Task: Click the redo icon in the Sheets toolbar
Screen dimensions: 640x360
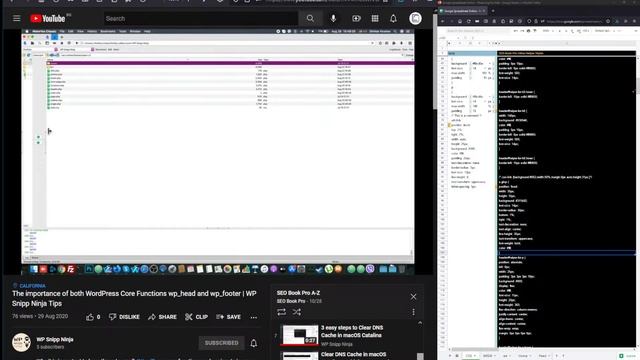Action: click(522, 31)
